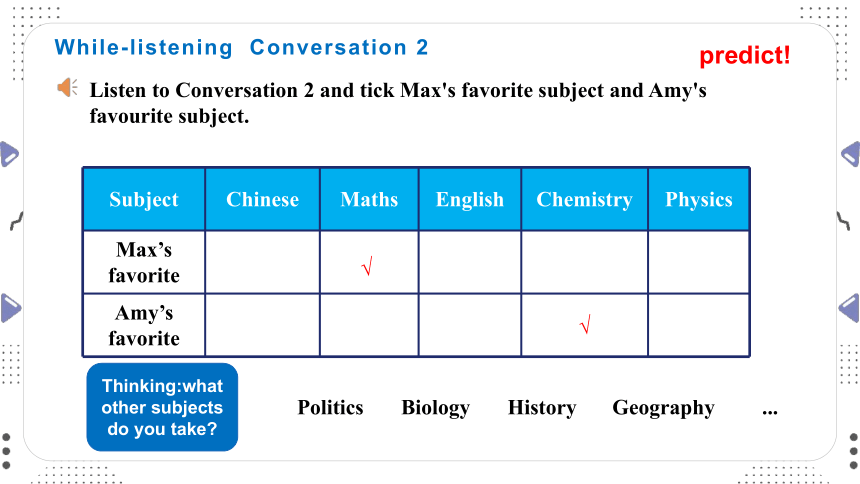Select the Amy's favorite row label
Image resolution: width=860 pixels, height=484 pixels.
pos(144,325)
